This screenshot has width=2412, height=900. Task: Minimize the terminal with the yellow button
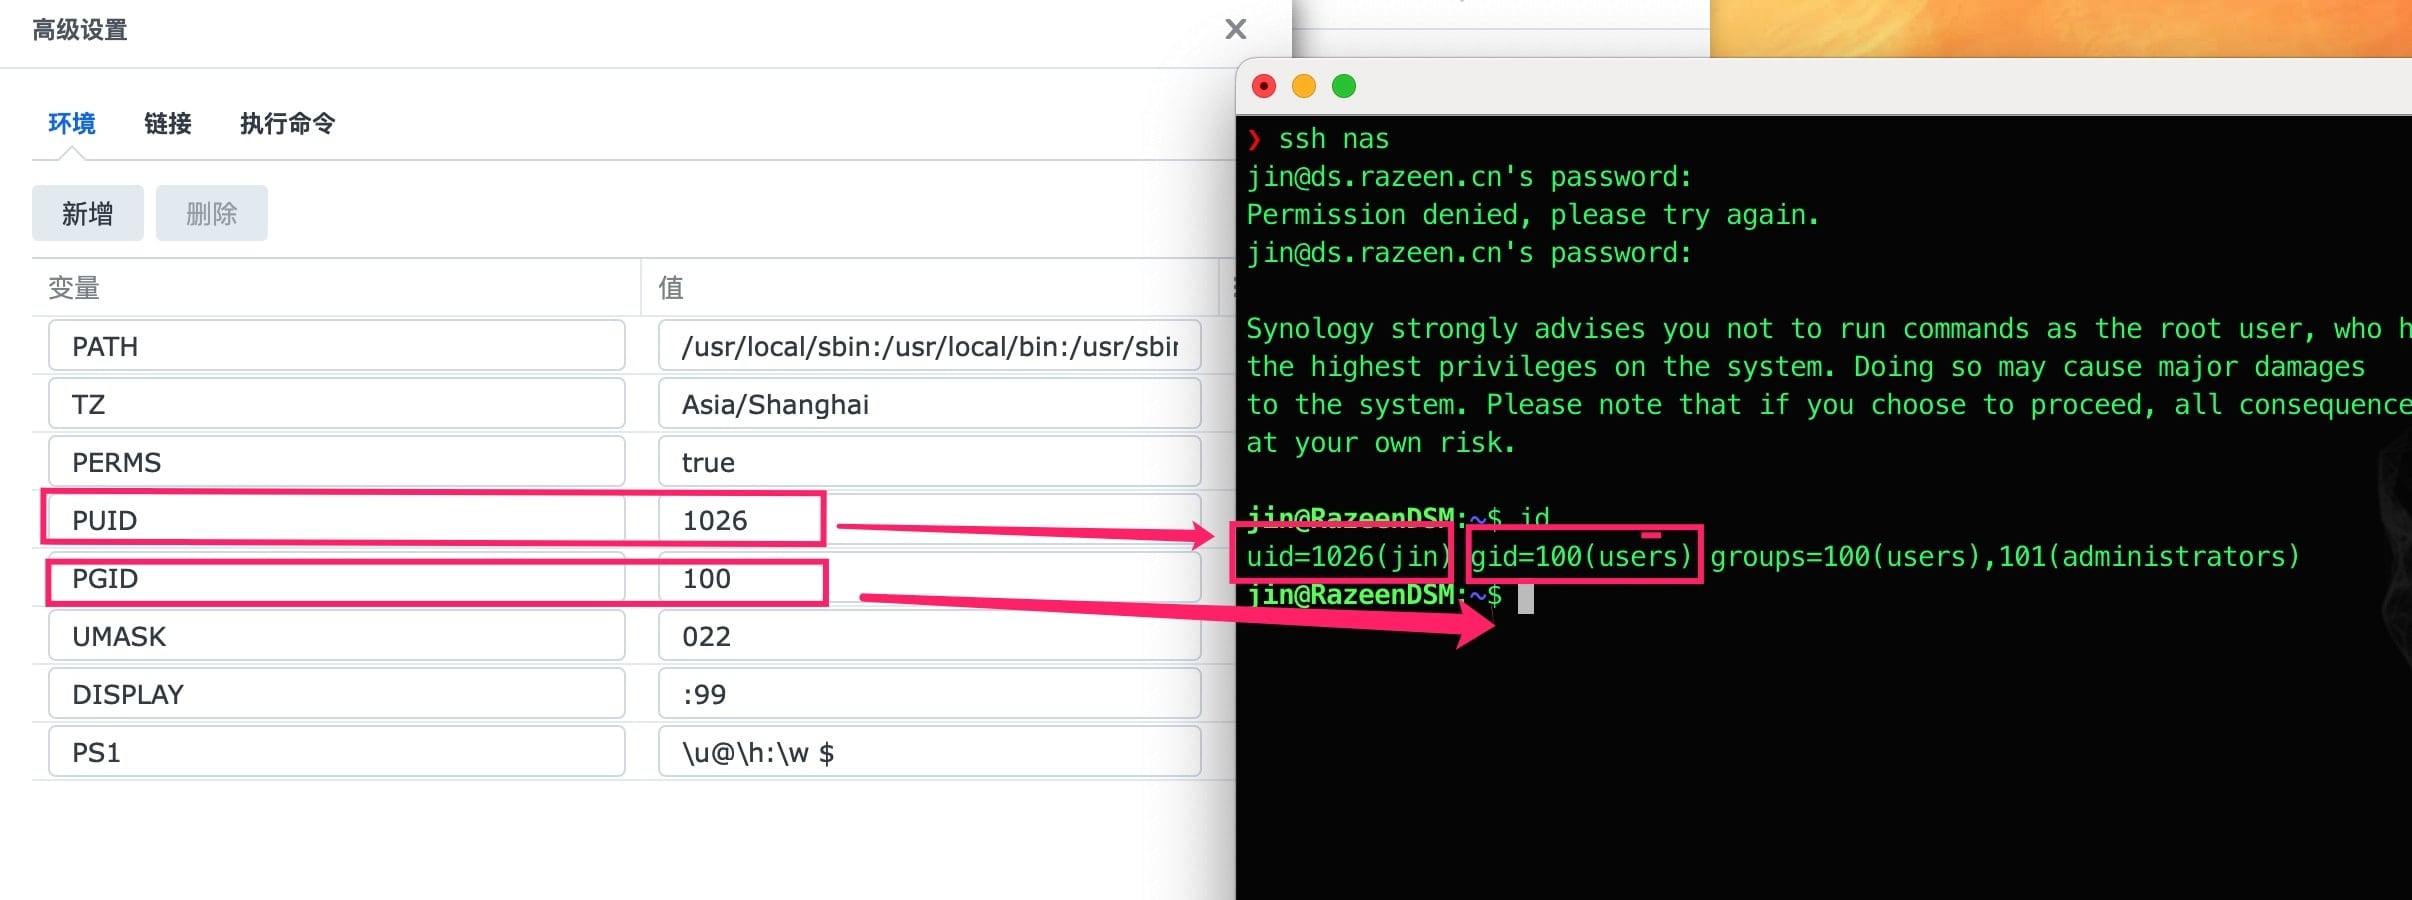[x=1304, y=86]
